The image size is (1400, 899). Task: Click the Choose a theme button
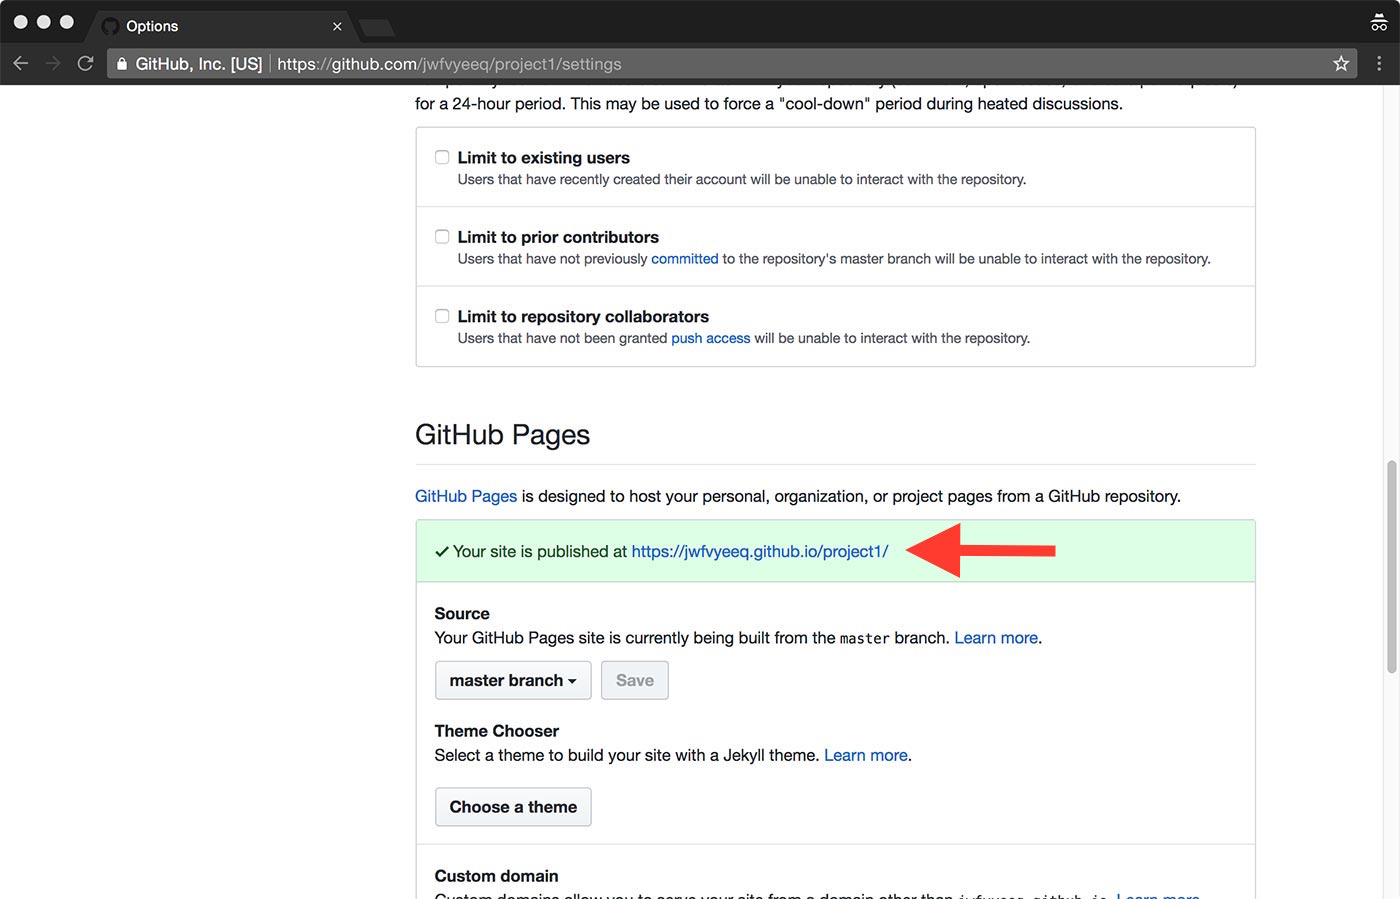[513, 807]
